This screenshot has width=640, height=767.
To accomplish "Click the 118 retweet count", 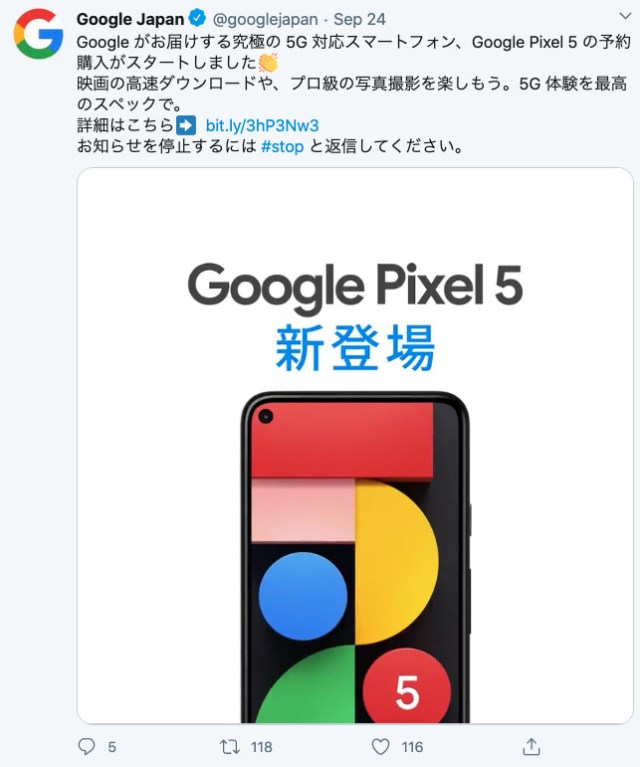I will 261,747.
